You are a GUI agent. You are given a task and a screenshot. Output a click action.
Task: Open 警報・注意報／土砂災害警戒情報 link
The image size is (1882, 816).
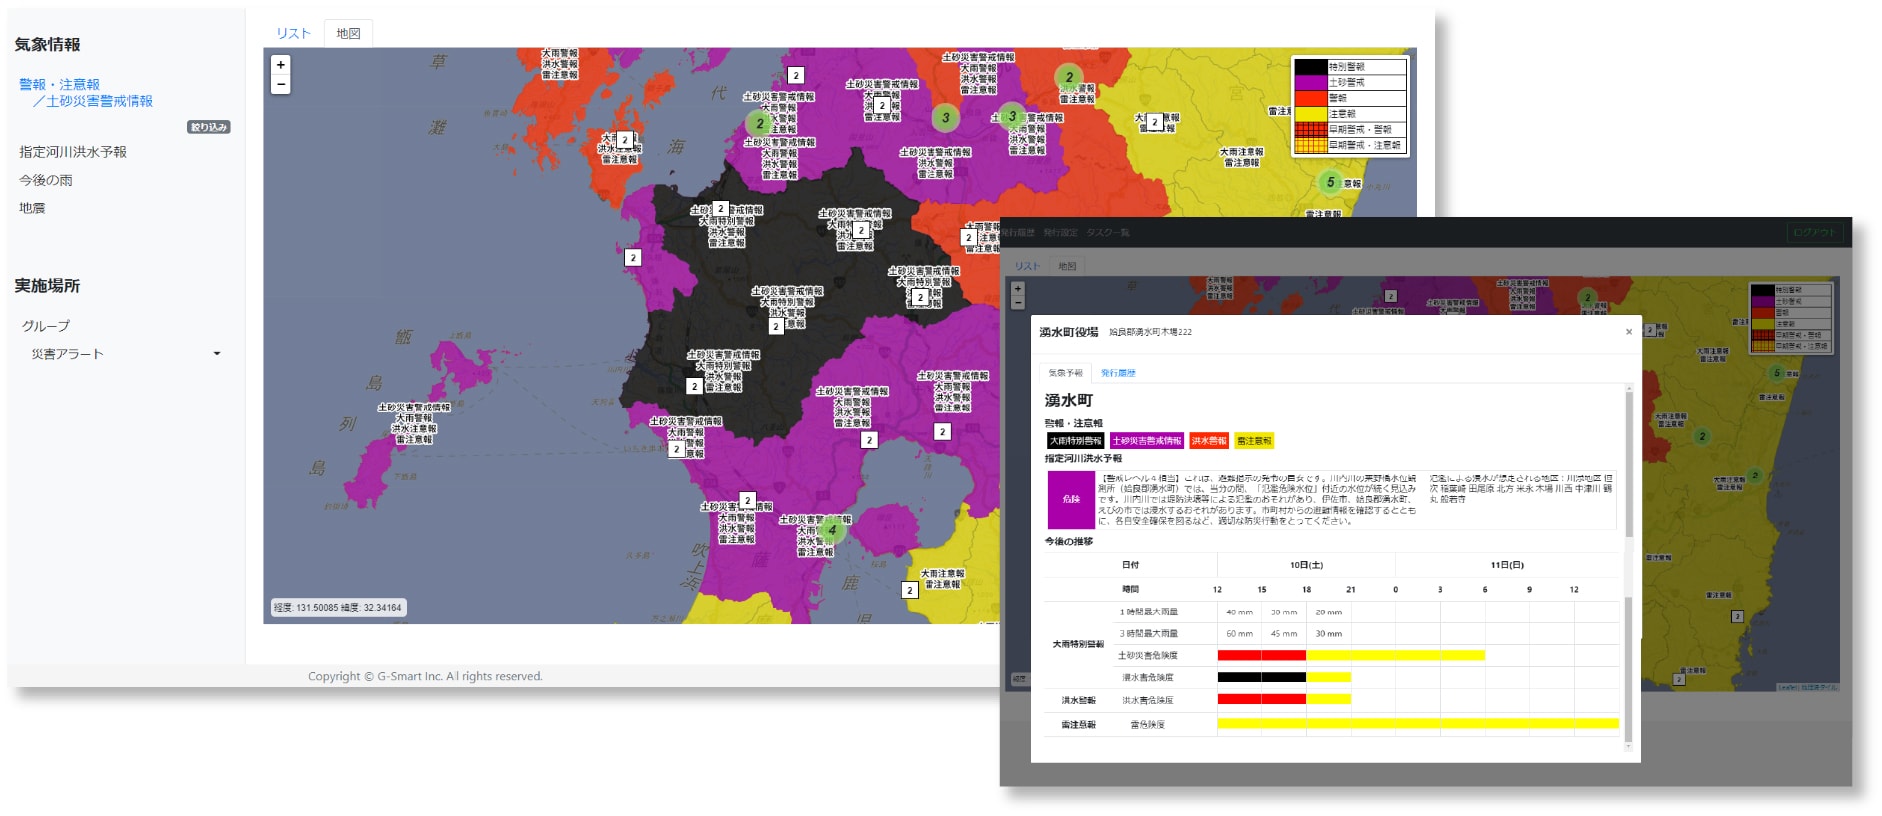pos(86,93)
